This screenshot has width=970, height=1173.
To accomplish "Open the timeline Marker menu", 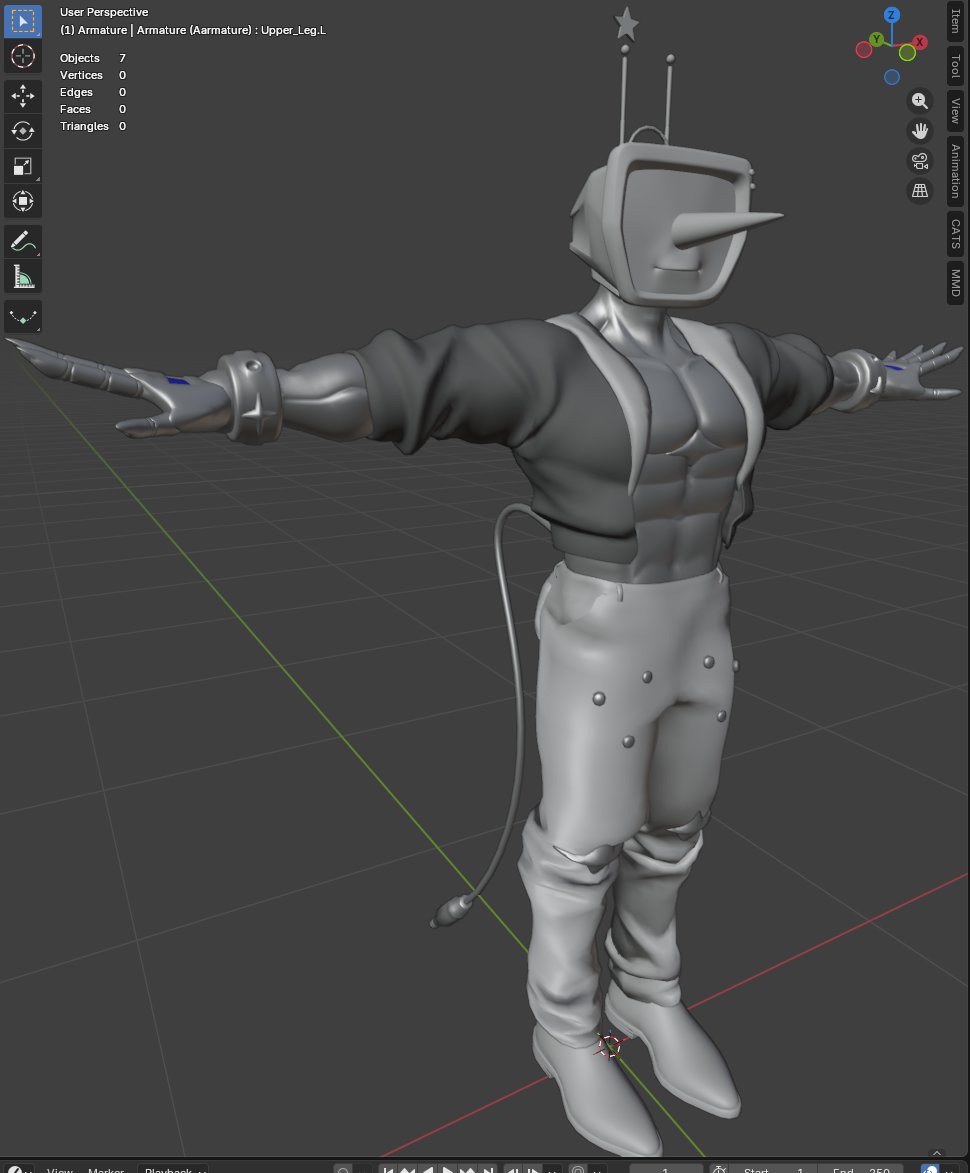I will point(105,1170).
